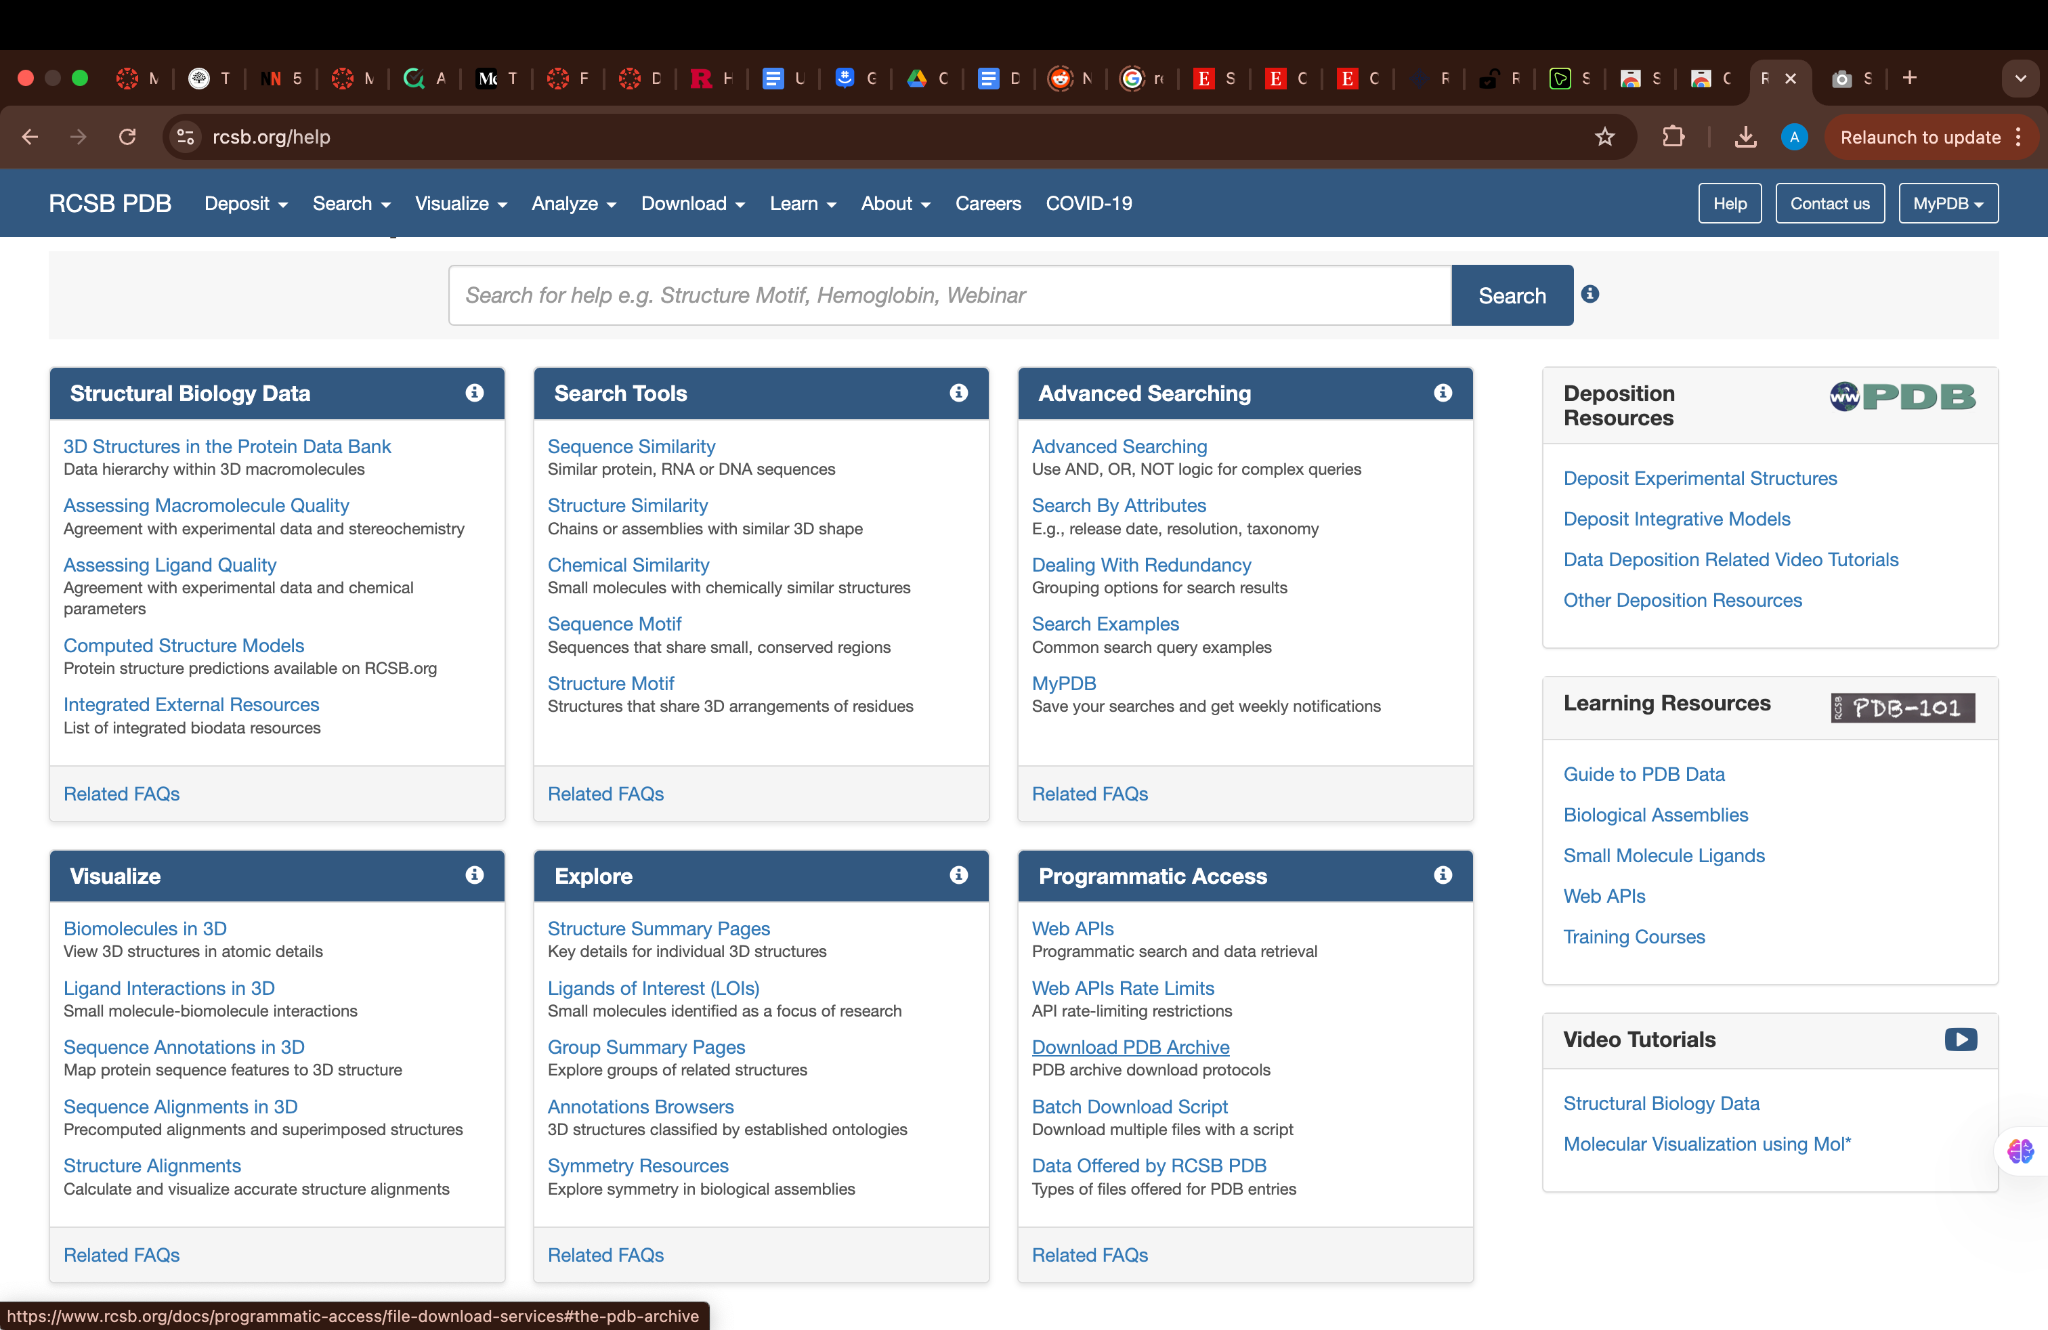Image resolution: width=2048 pixels, height=1330 pixels.
Task: Click the Visualize panel info icon
Action: (474, 874)
